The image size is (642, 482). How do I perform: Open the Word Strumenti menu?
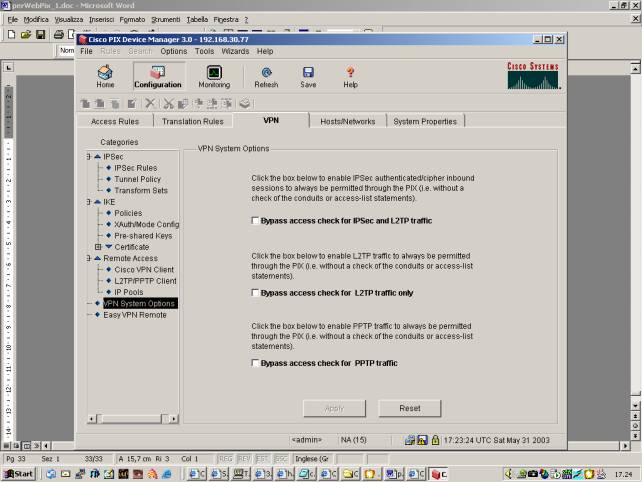click(165, 19)
